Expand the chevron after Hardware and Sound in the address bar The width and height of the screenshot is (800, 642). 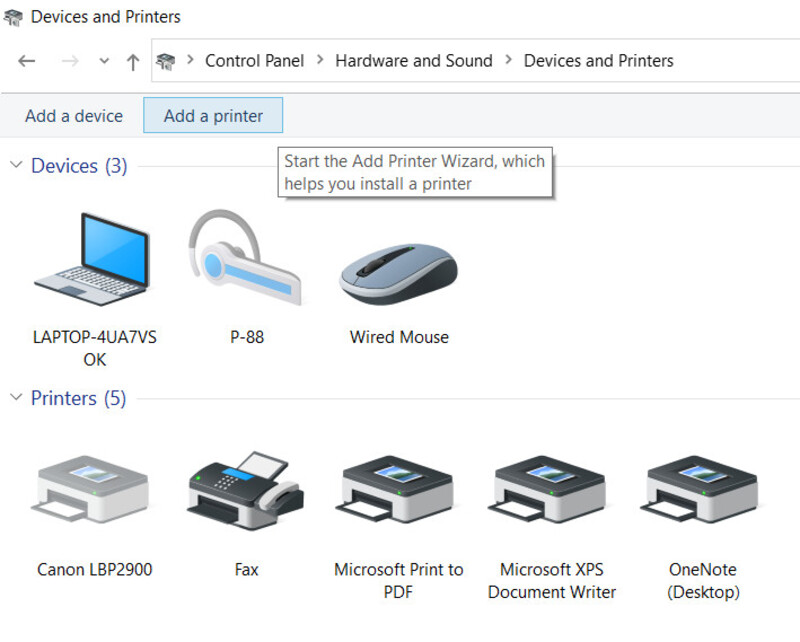(x=508, y=60)
